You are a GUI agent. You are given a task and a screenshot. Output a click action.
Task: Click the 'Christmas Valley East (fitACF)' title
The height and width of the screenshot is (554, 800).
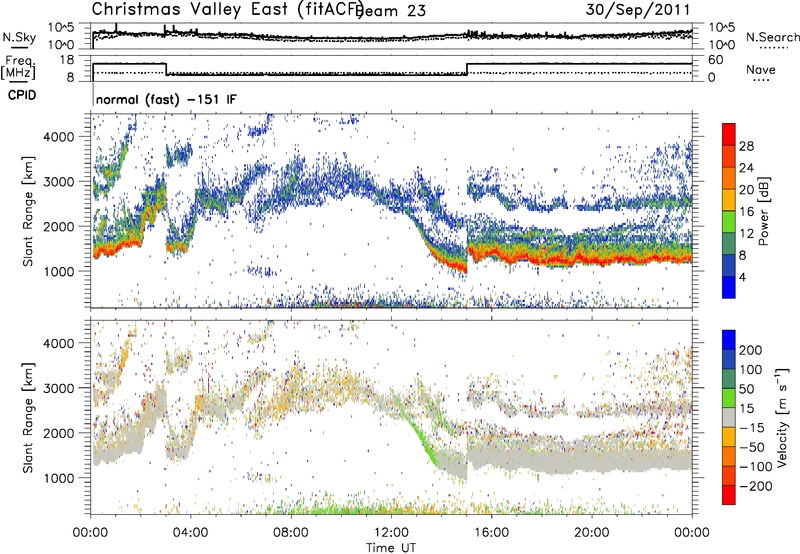pyautogui.click(x=228, y=10)
